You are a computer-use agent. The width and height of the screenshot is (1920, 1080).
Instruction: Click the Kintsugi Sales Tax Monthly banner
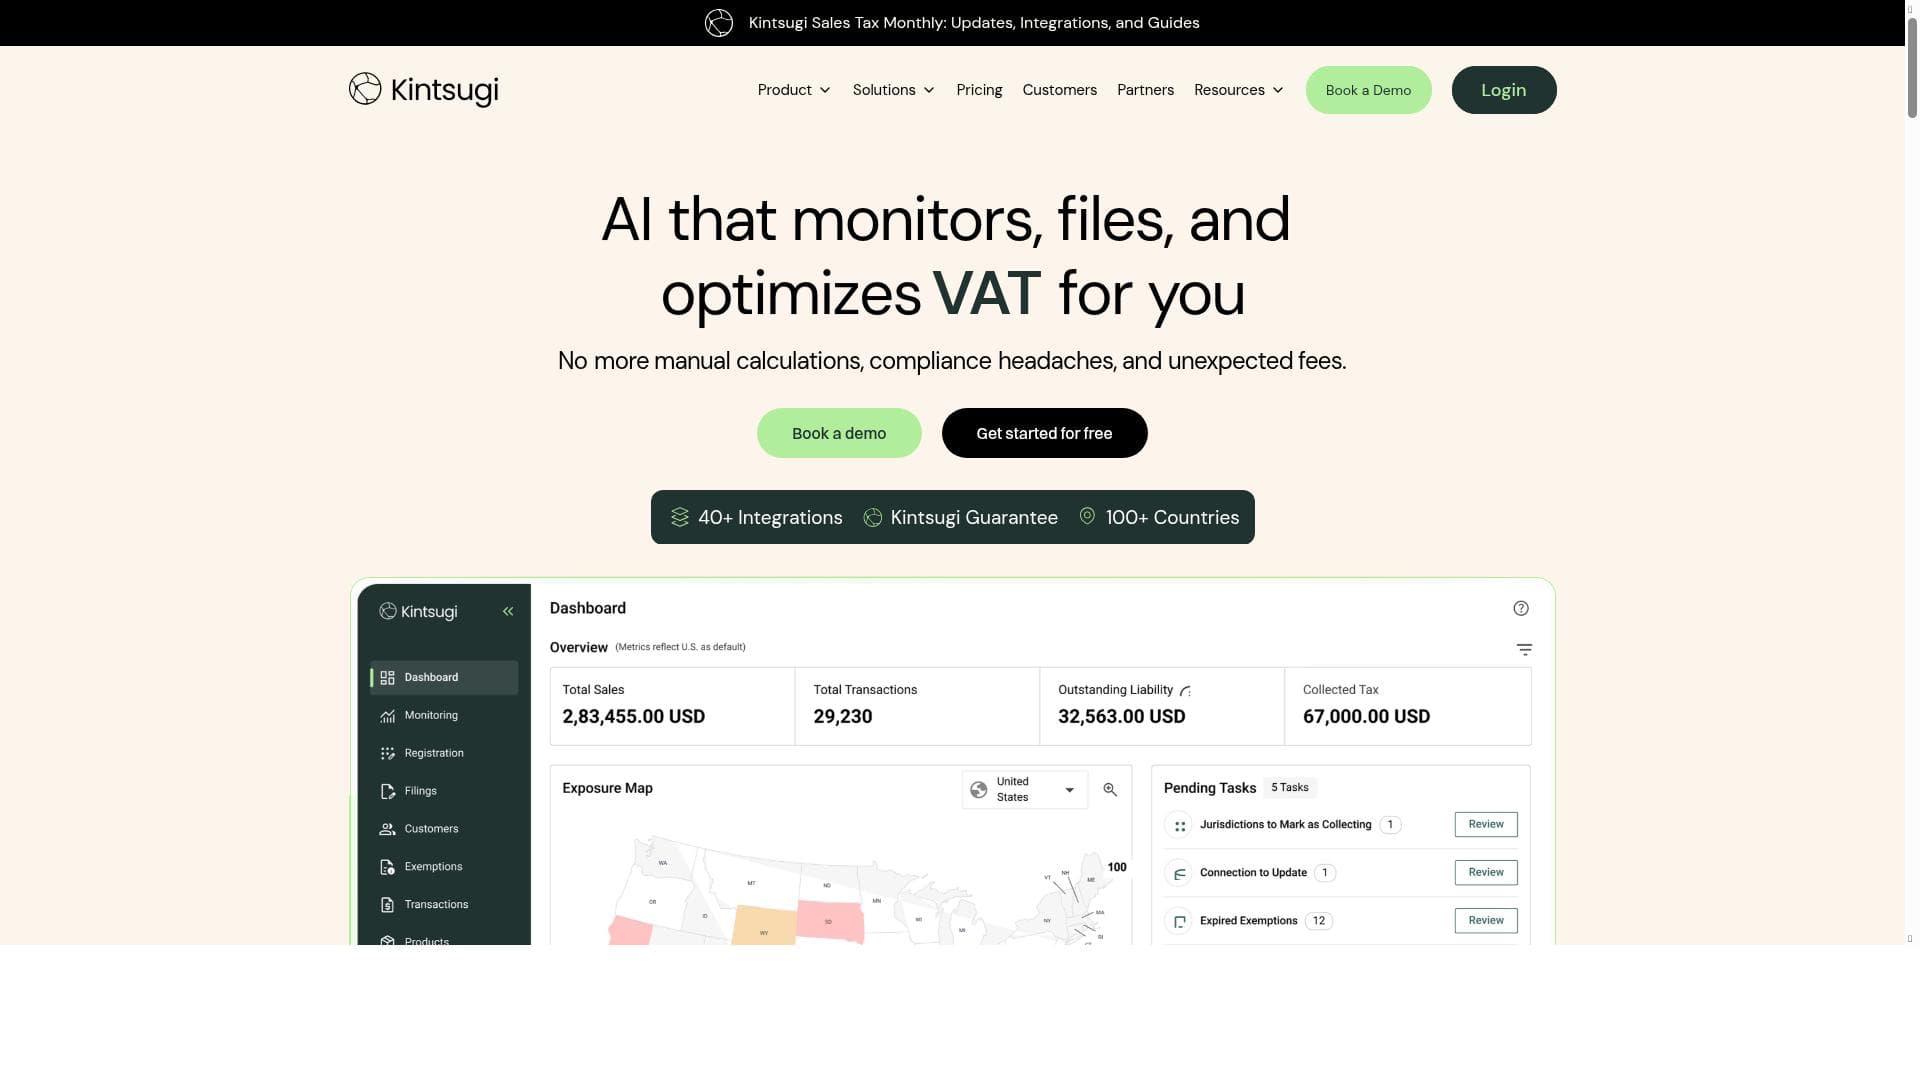pos(973,23)
